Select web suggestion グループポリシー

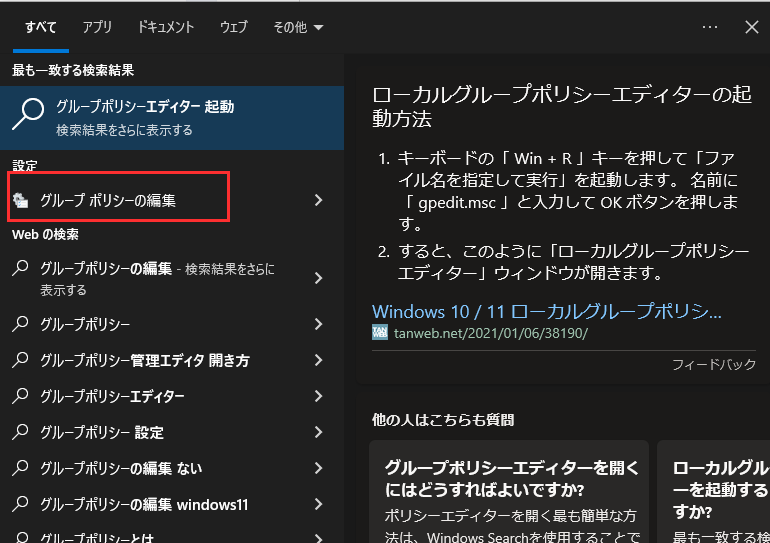click(x=172, y=324)
